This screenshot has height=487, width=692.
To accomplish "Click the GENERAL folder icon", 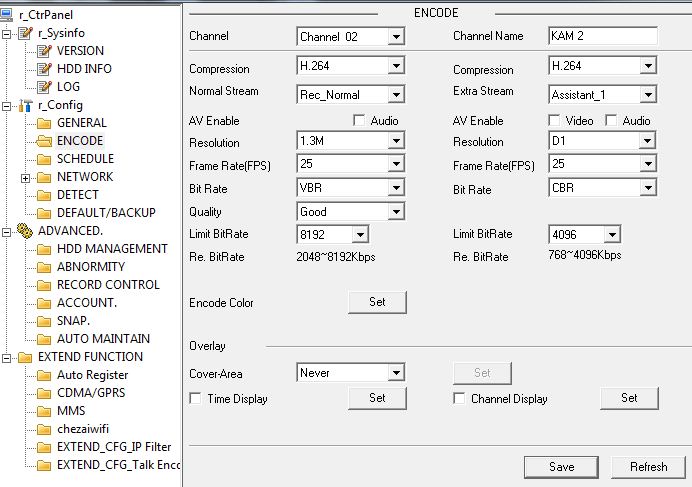I will click(44, 123).
